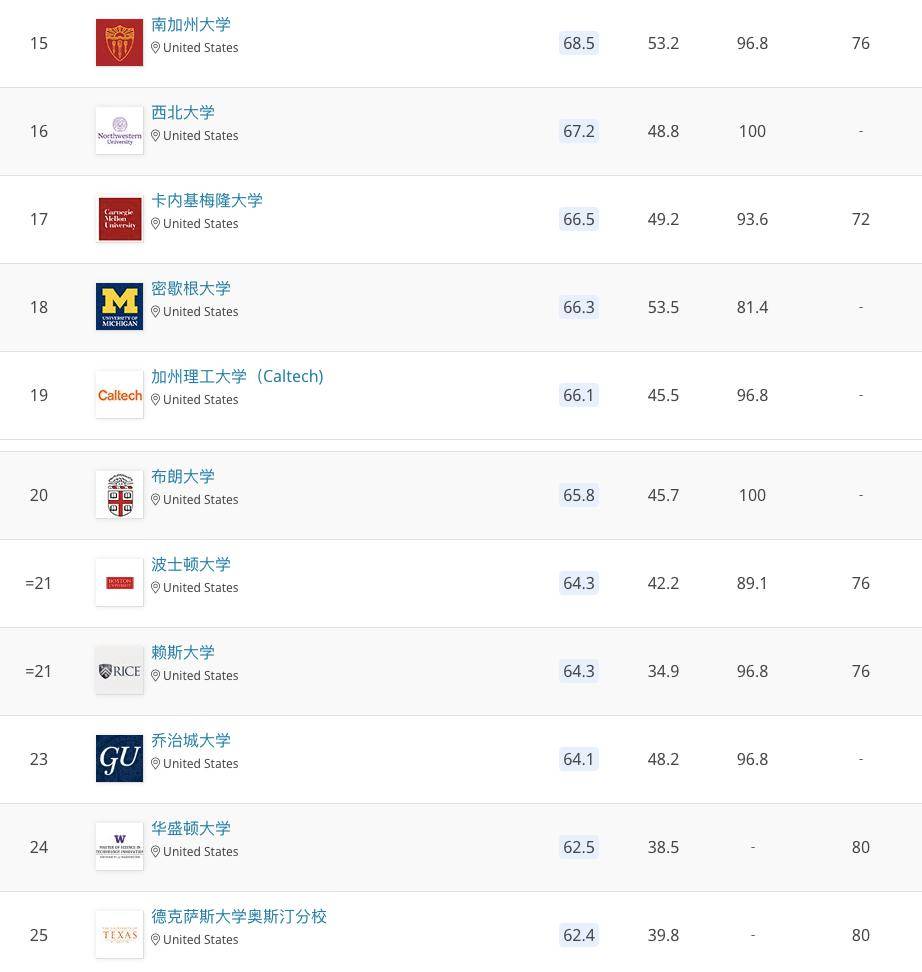
Task: Click the GU Georgetown logo
Action: pyautogui.click(x=119, y=758)
